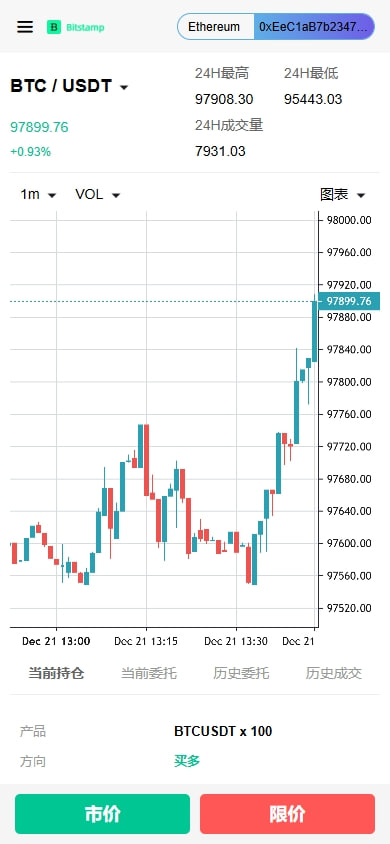Open the 1m timeframe dropdown
Screen dimensions: 390x844
coord(38,194)
